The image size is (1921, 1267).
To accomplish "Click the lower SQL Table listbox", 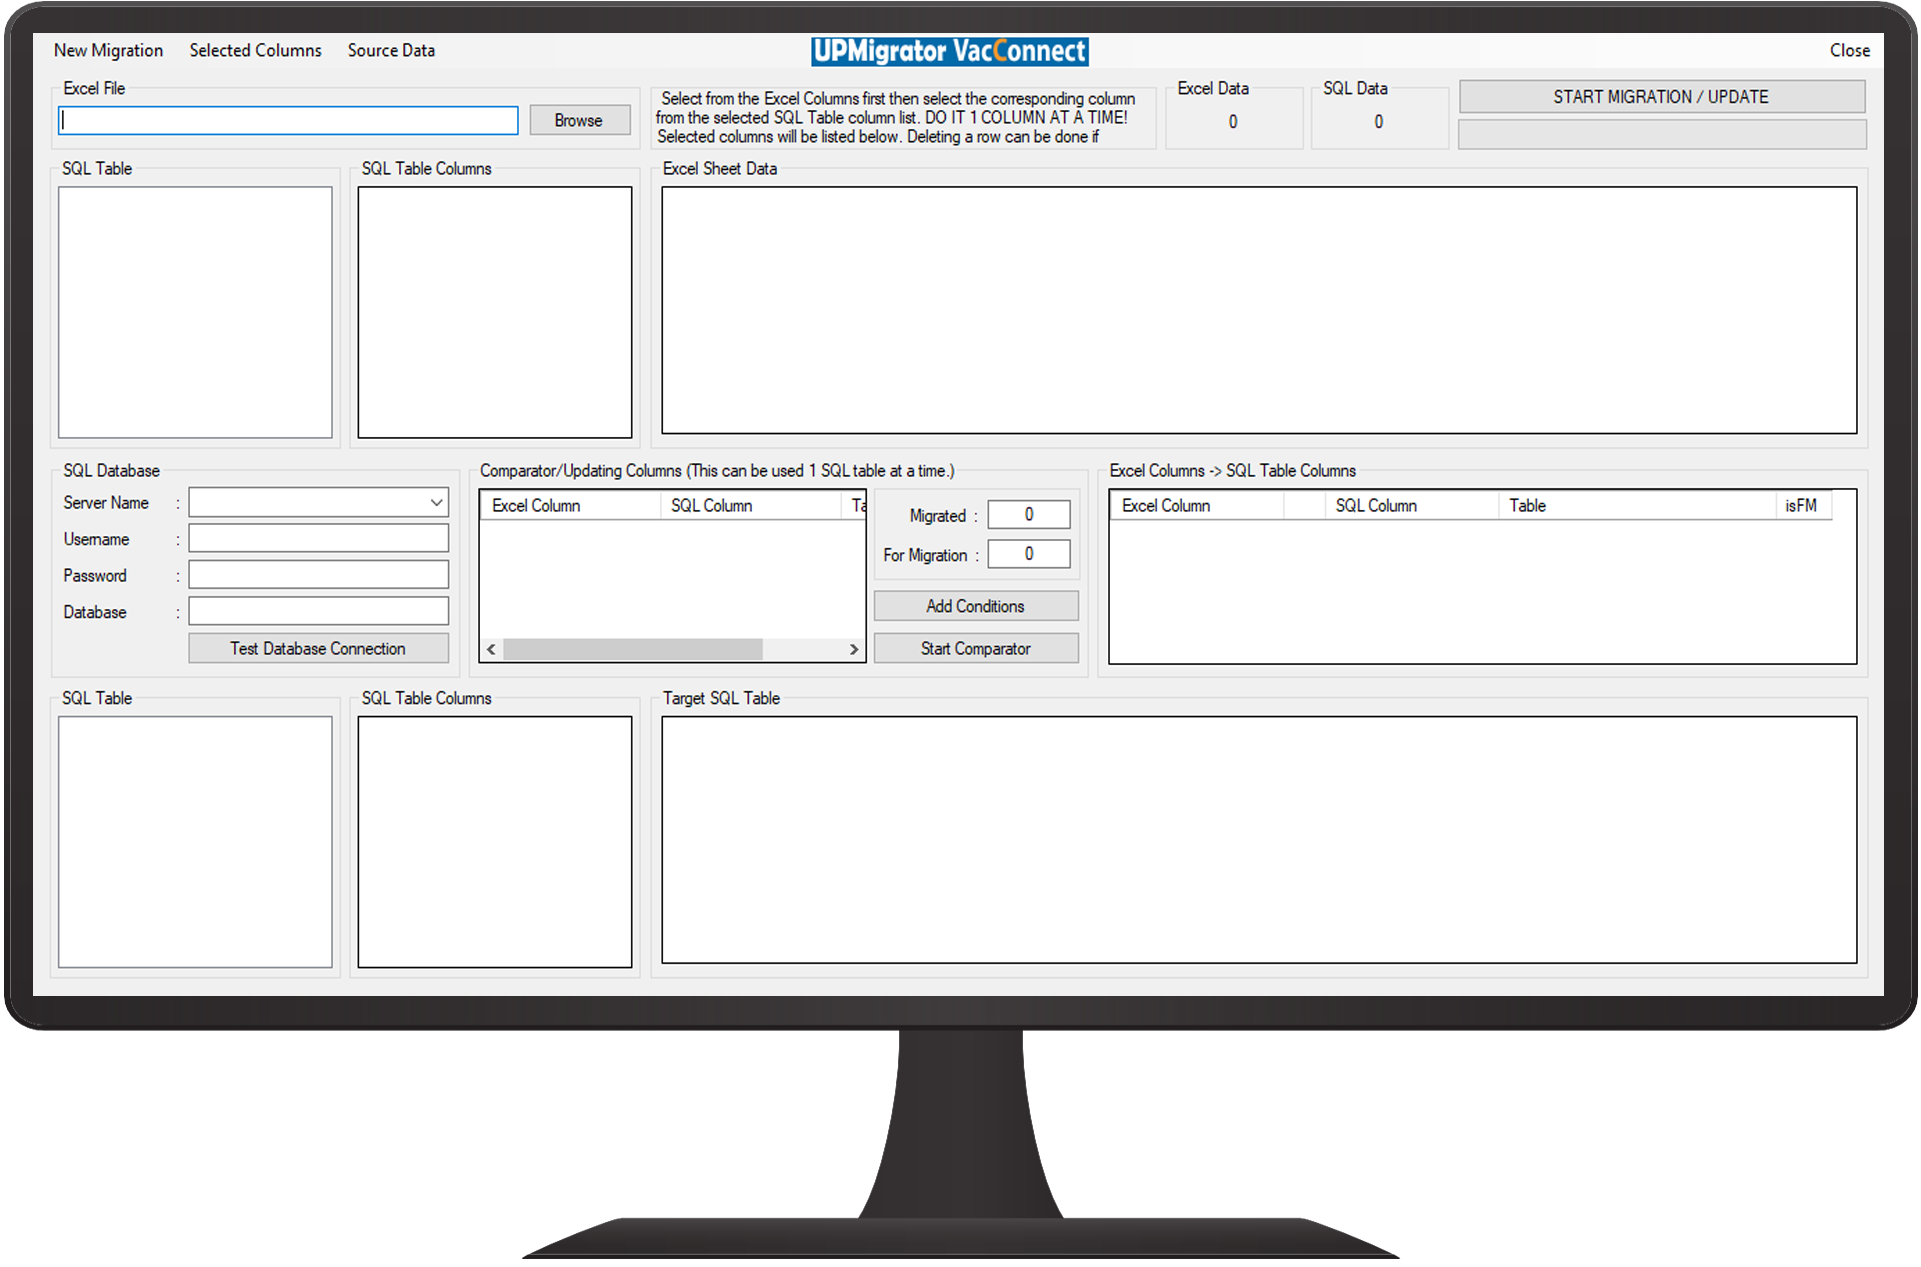I will (x=195, y=841).
